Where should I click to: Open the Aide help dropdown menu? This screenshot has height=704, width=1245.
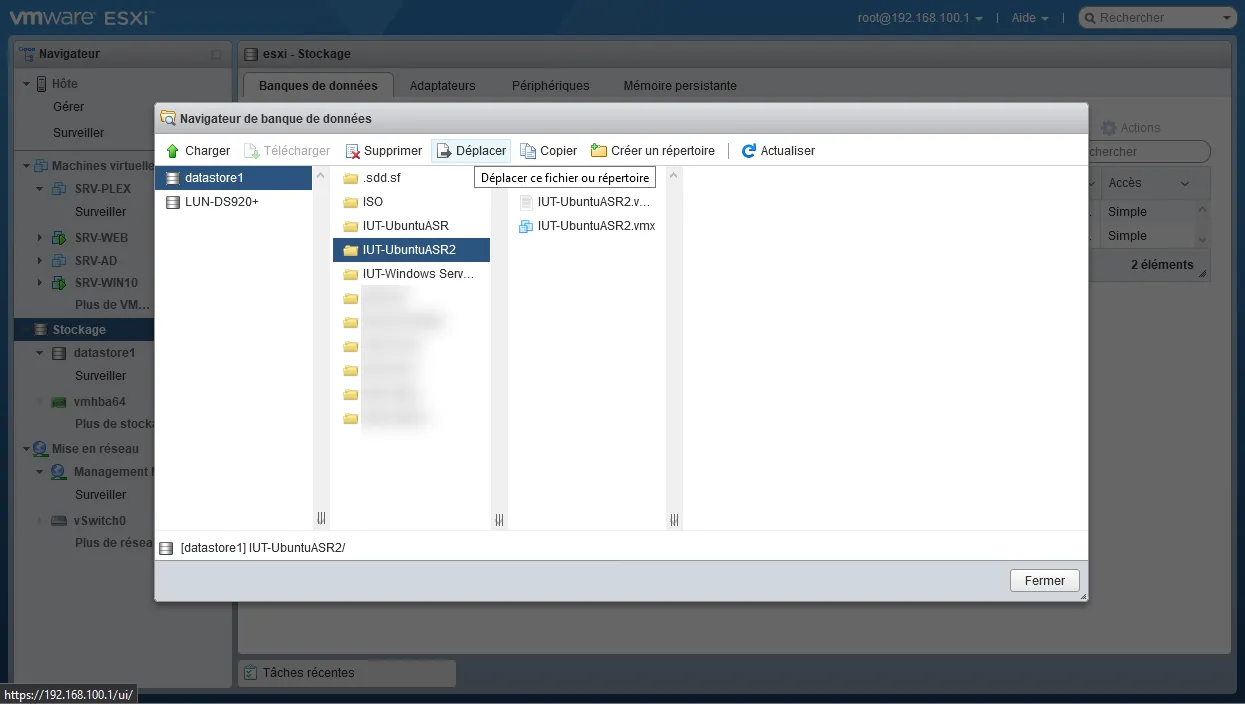(1030, 18)
